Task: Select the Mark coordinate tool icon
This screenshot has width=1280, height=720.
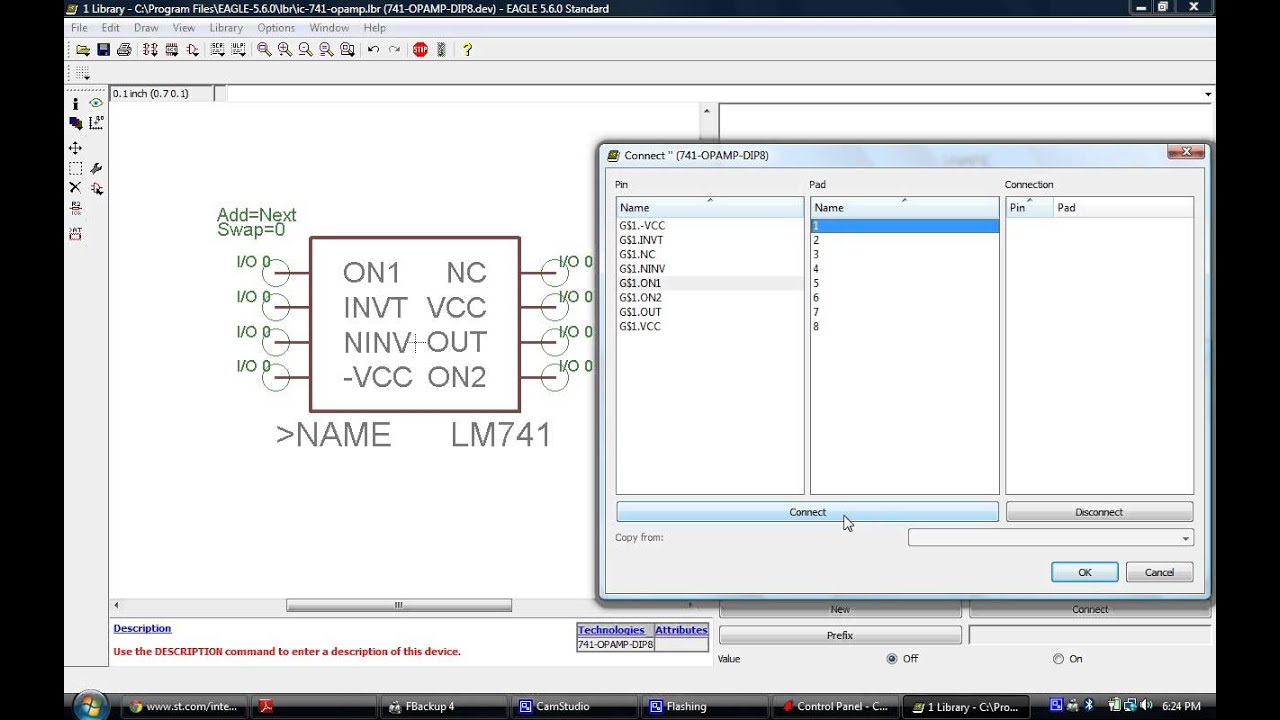Action: tap(96, 123)
